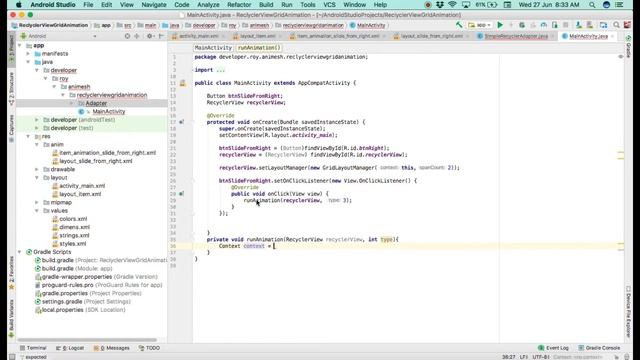Open the TODO tool window
The width and height of the screenshot is (640, 360).
click(149, 348)
